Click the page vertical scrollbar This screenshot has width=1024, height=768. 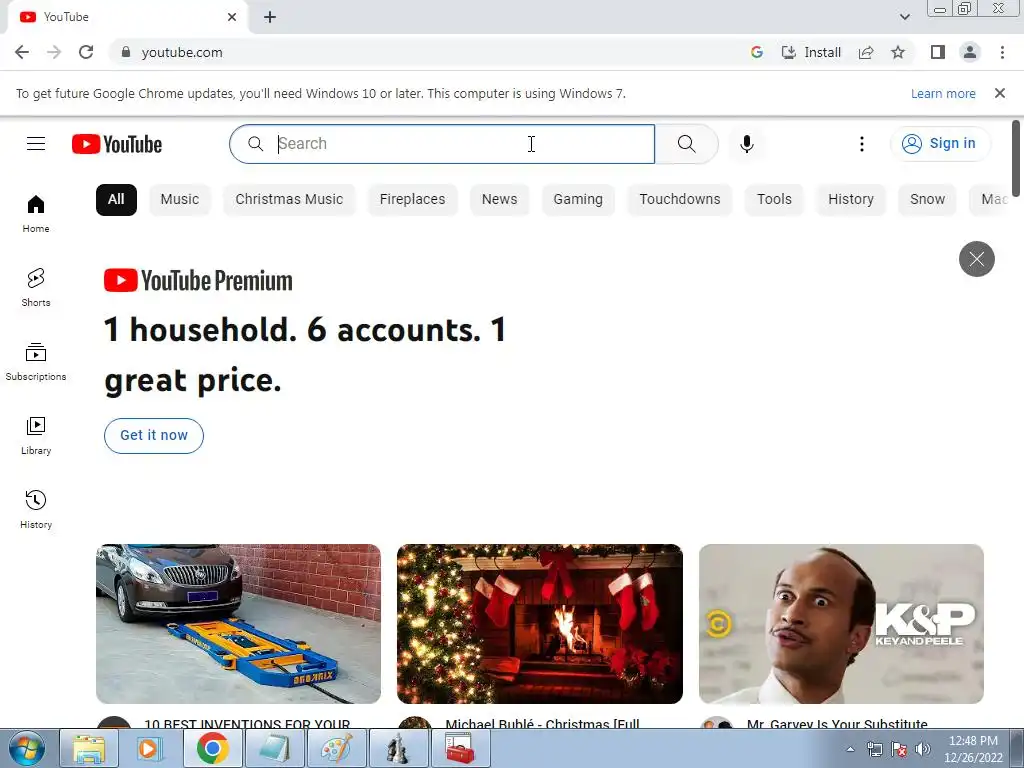click(1016, 158)
